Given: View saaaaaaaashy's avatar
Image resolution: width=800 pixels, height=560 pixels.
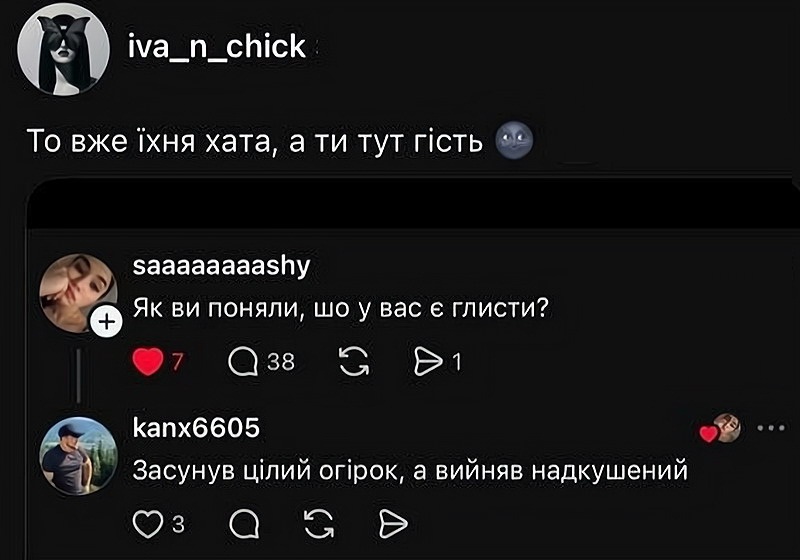Looking at the screenshot, I should (72, 291).
